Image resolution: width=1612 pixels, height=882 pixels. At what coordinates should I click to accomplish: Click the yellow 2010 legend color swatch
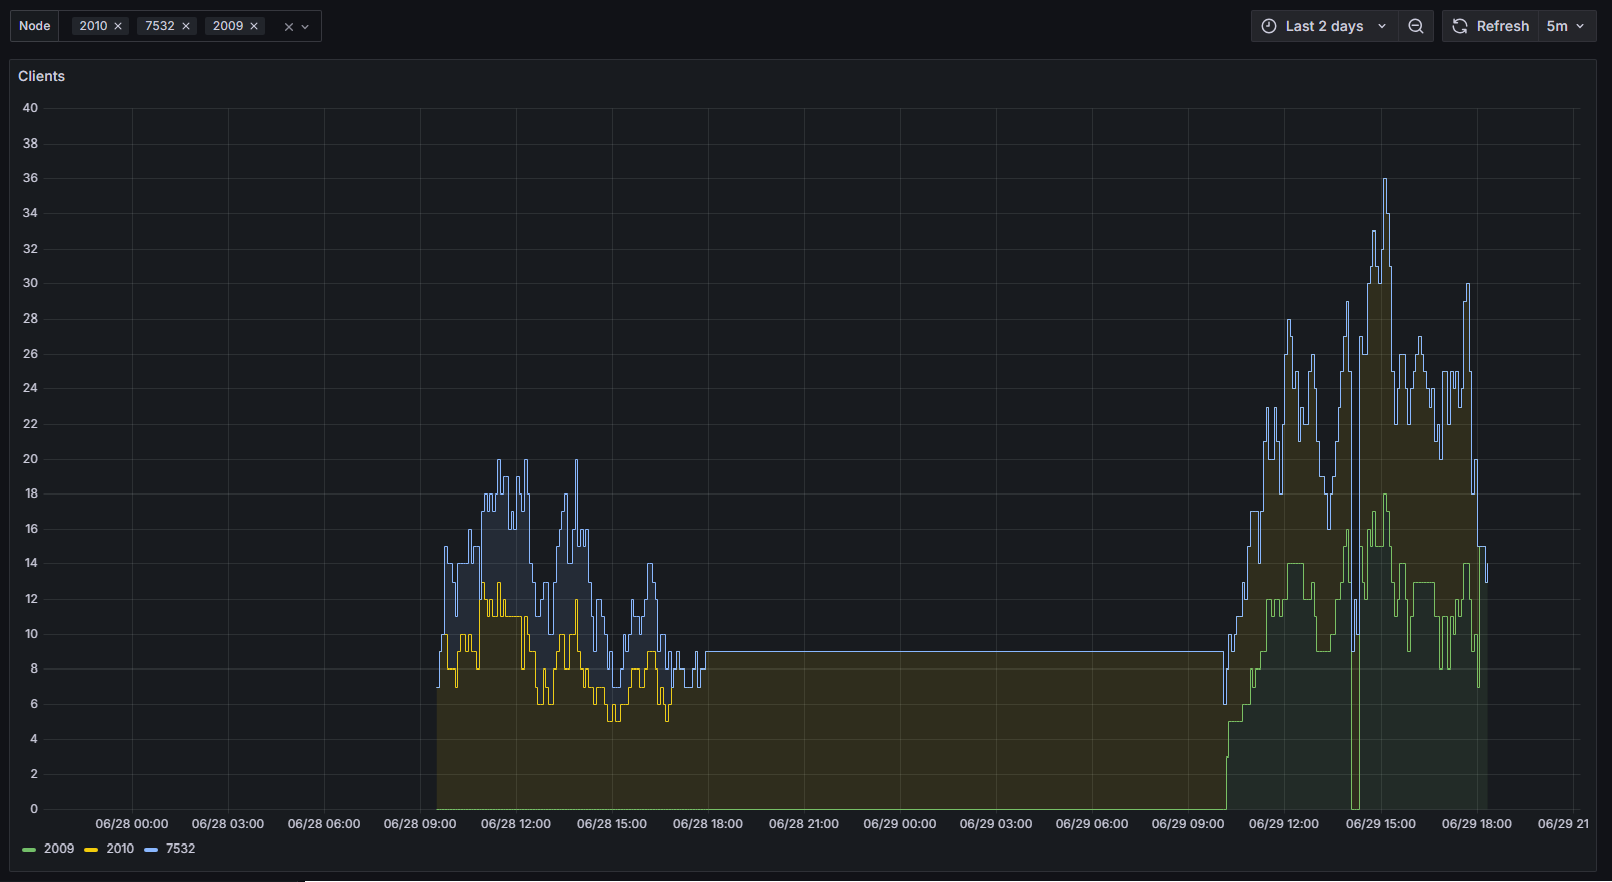tap(91, 850)
